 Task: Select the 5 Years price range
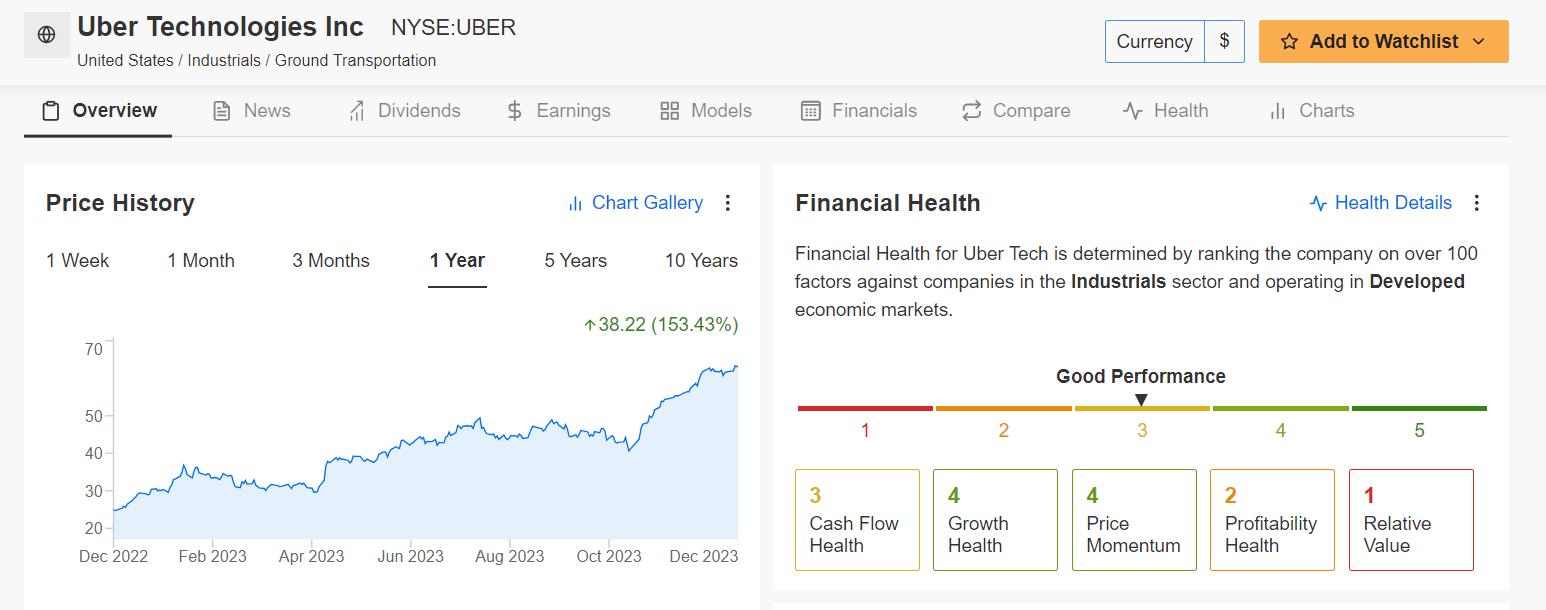point(576,261)
